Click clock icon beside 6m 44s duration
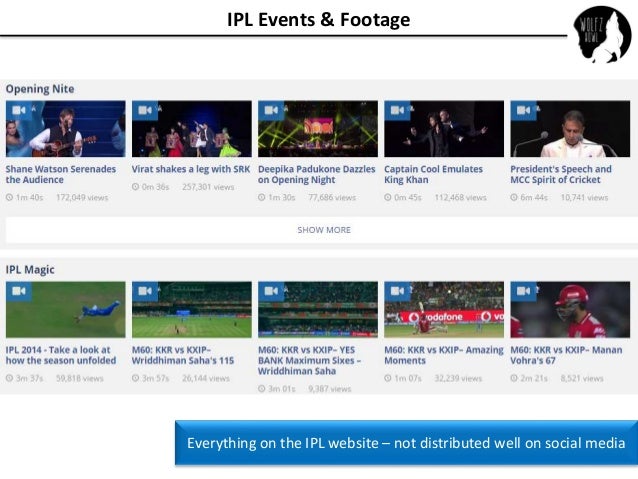 coord(514,197)
